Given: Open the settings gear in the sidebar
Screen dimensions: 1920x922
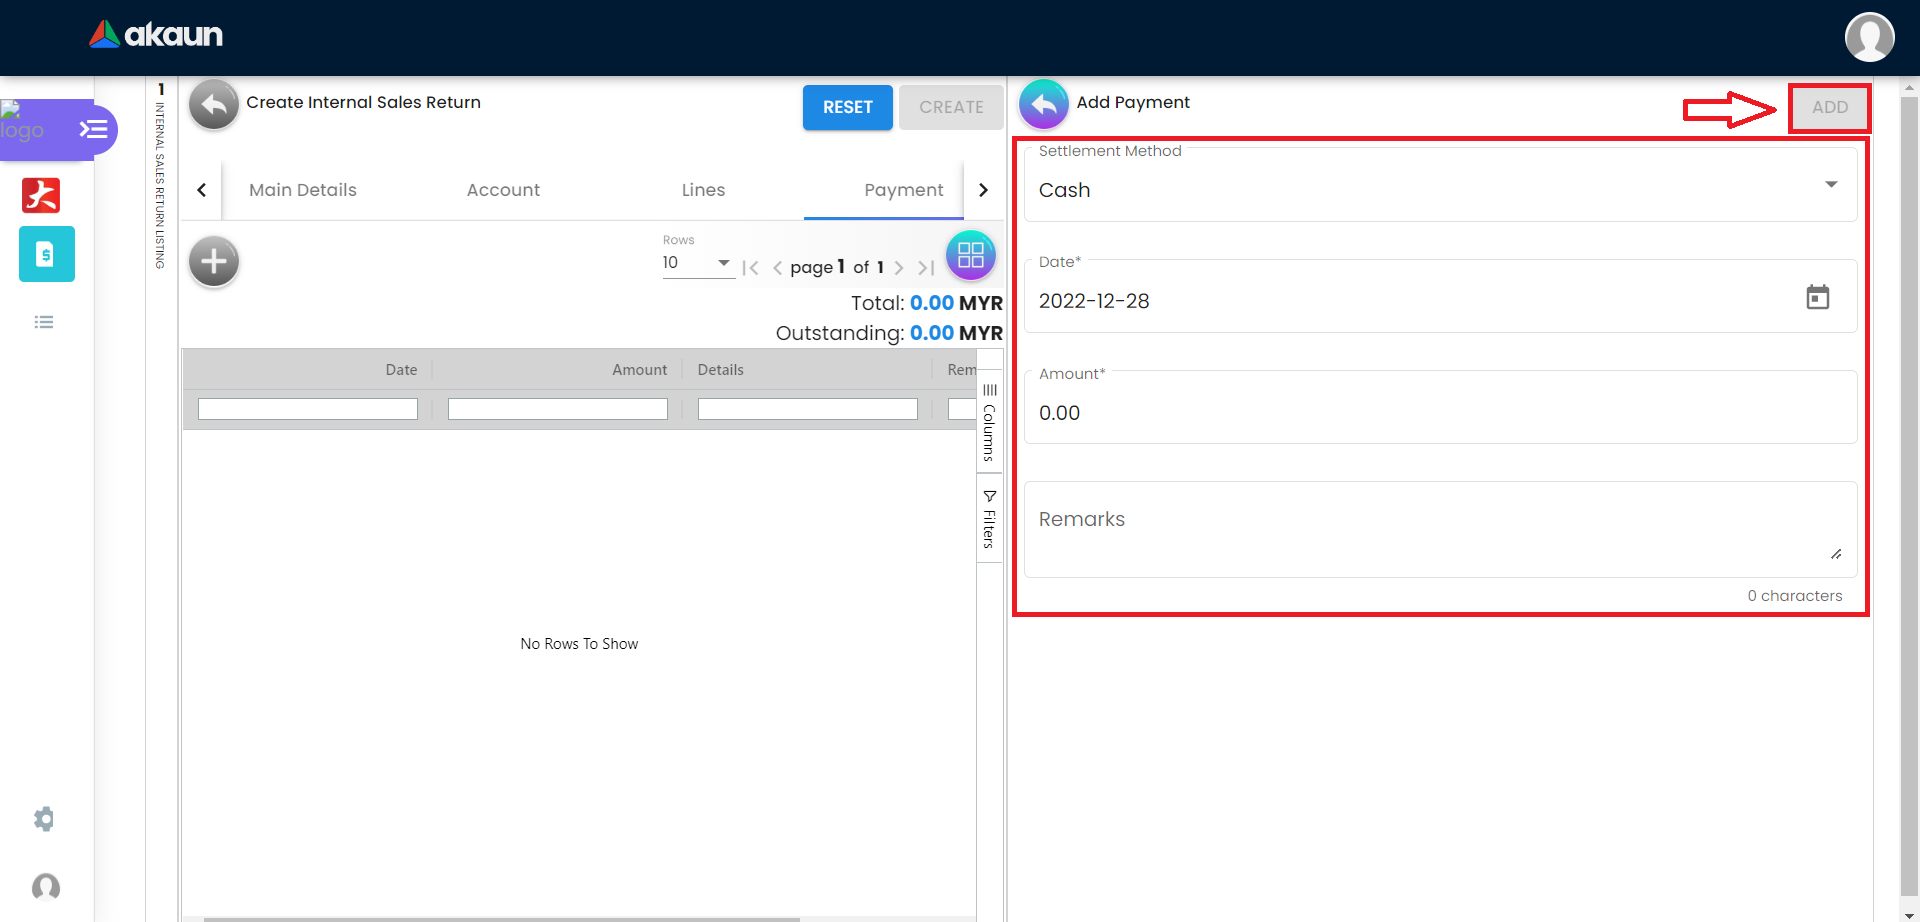Looking at the screenshot, I should point(44,819).
